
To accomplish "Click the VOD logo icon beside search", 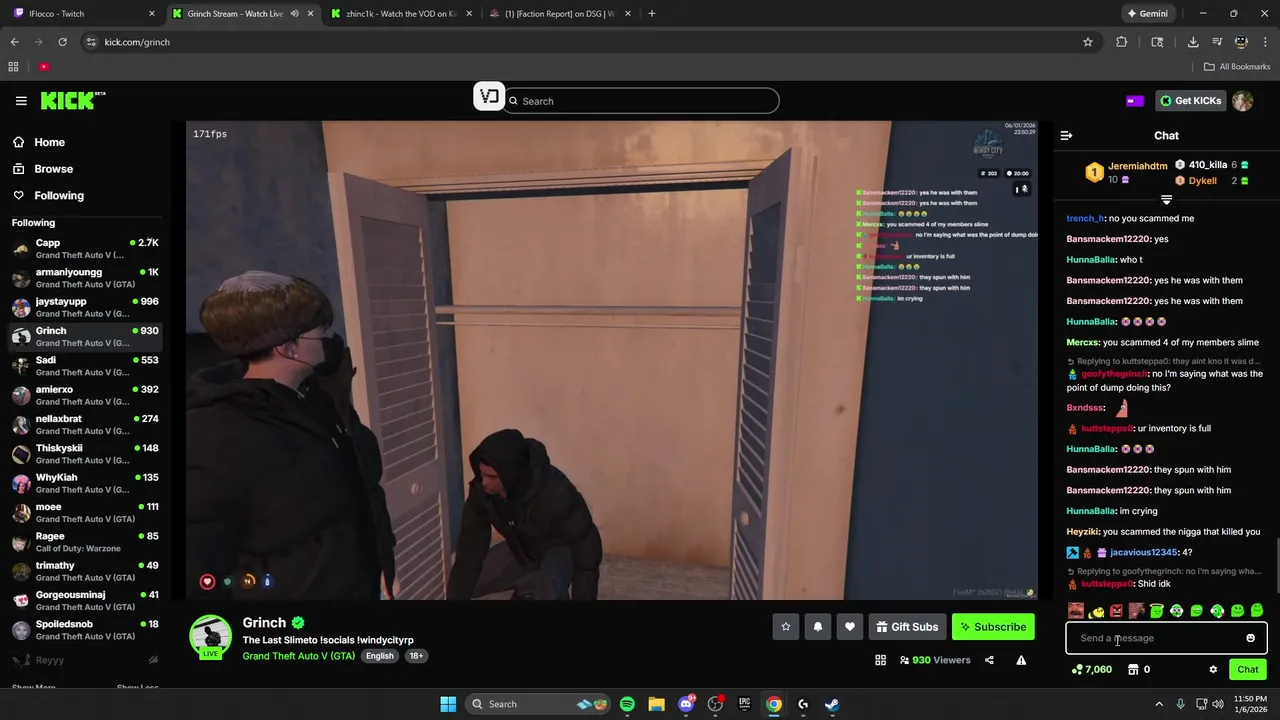I will tap(489, 97).
